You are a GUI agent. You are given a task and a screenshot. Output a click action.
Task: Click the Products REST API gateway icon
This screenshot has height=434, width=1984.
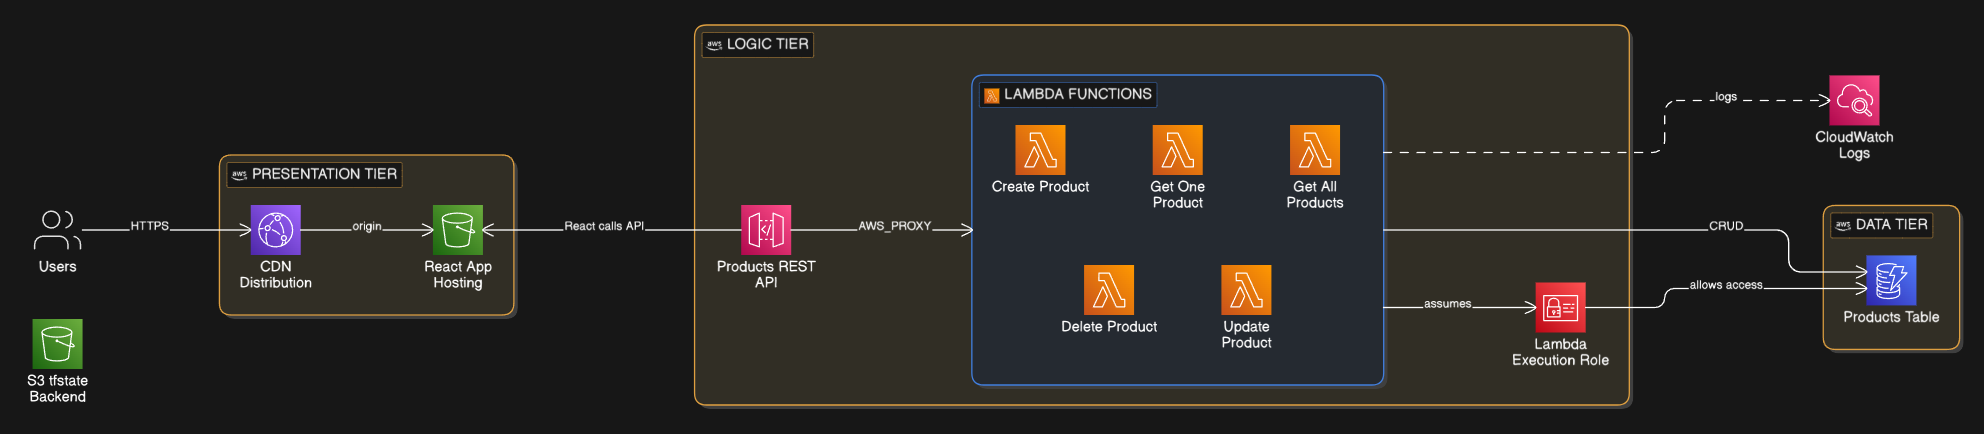(x=766, y=230)
